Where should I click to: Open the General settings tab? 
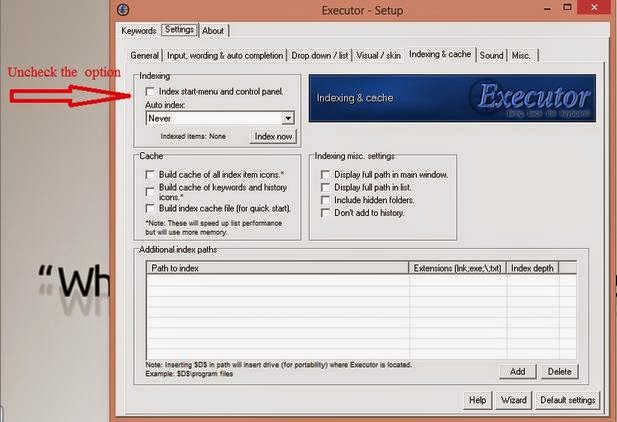(x=144, y=56)
